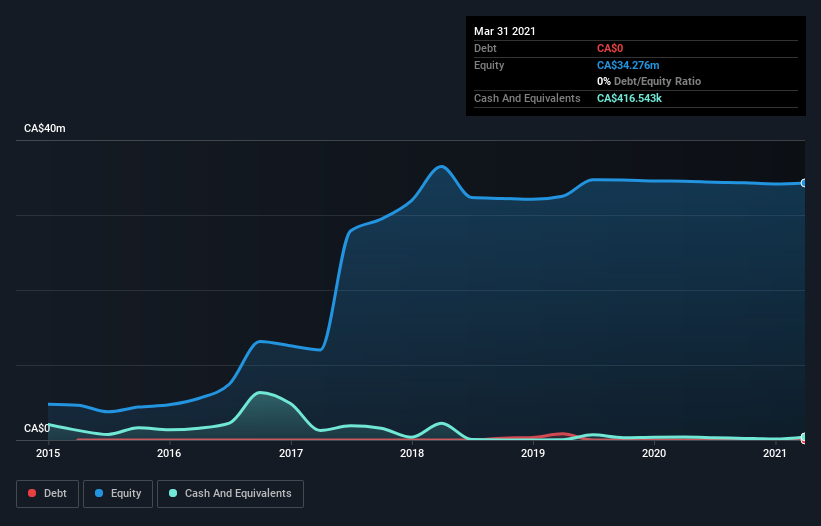Click the 0% Debt/Equity Ratio text
This screenshot has height=526, width=821.
coord(649,81)
